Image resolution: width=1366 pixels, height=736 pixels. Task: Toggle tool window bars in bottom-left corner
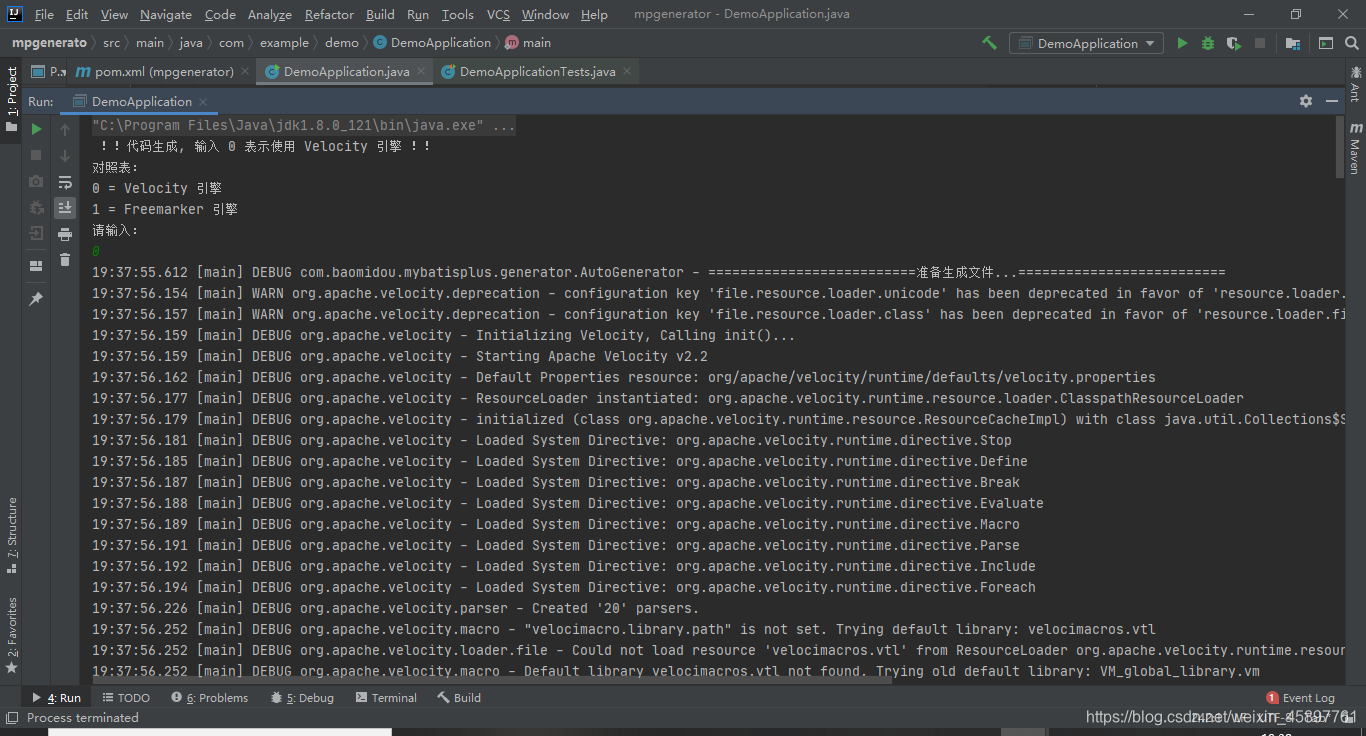pyautogui.click(x=12, y=718)
